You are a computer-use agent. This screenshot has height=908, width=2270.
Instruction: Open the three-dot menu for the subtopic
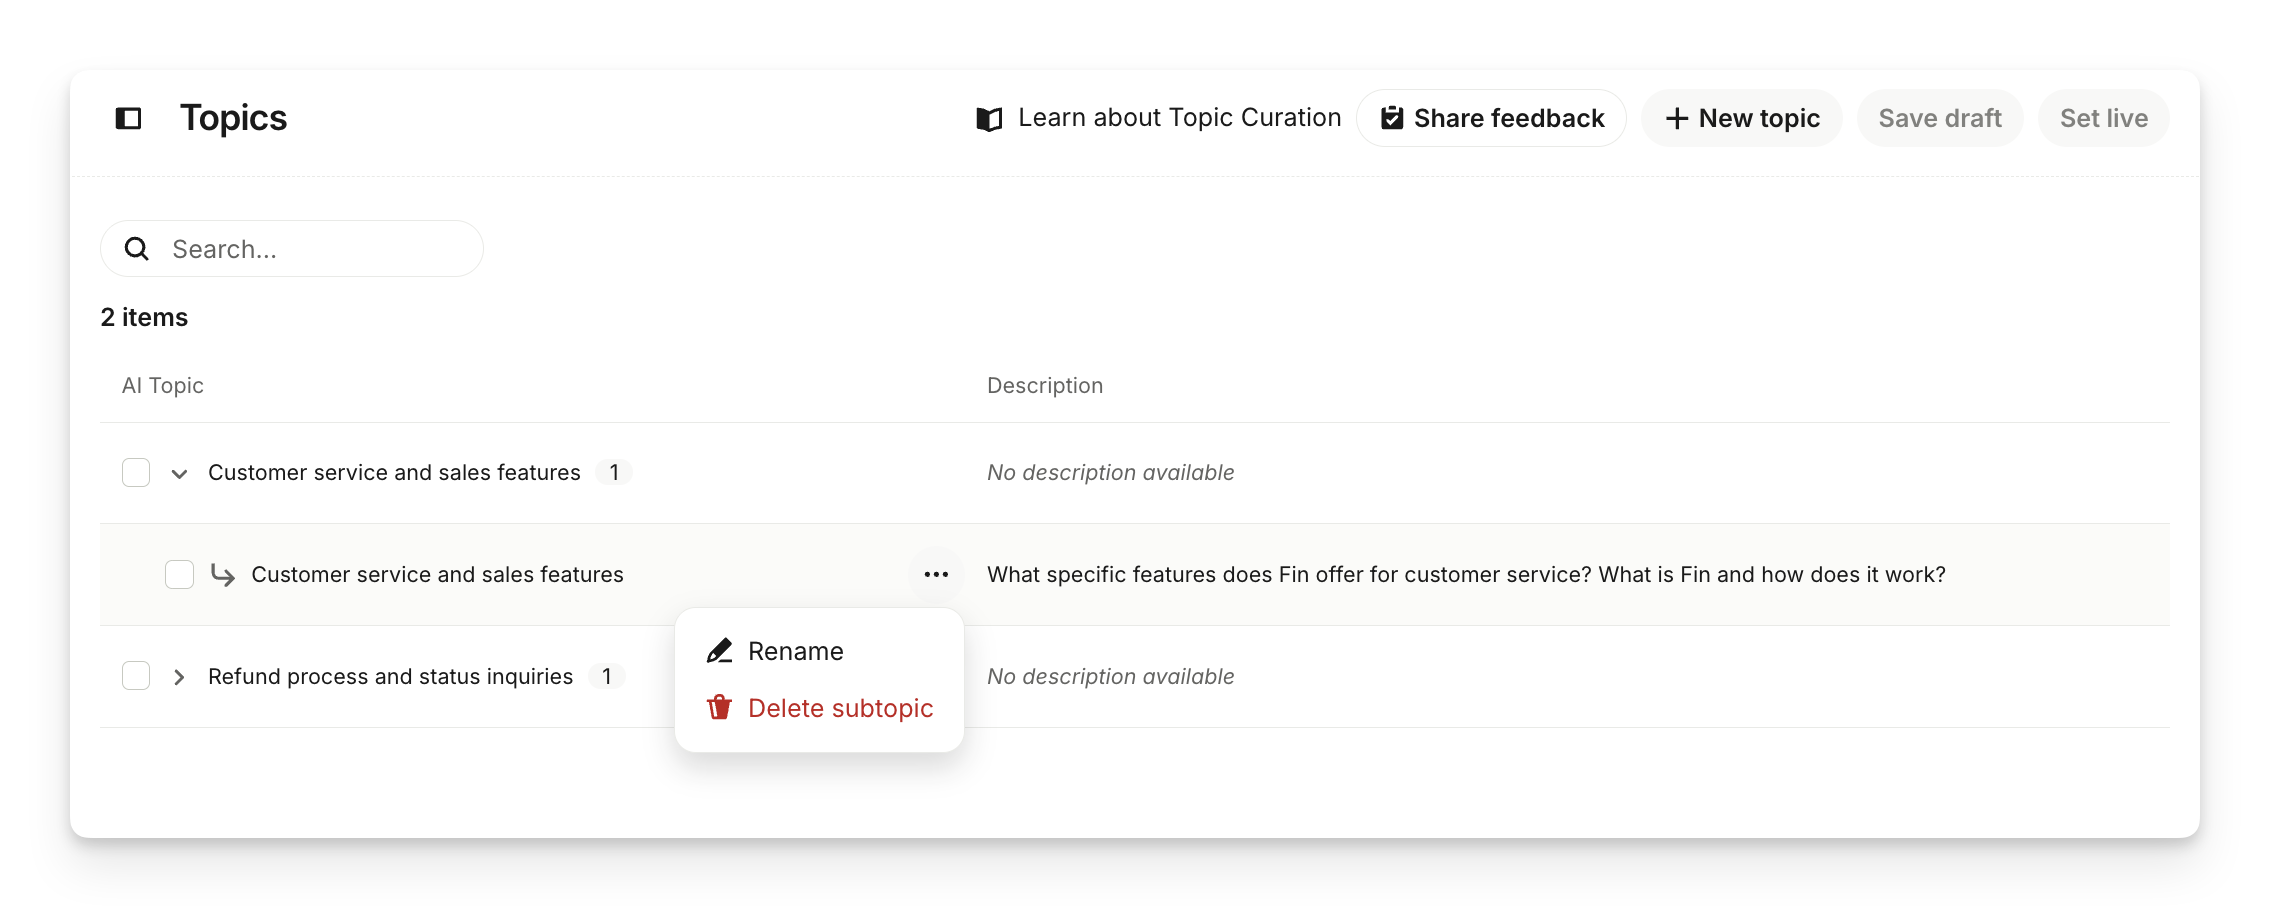tap(936, 574)
